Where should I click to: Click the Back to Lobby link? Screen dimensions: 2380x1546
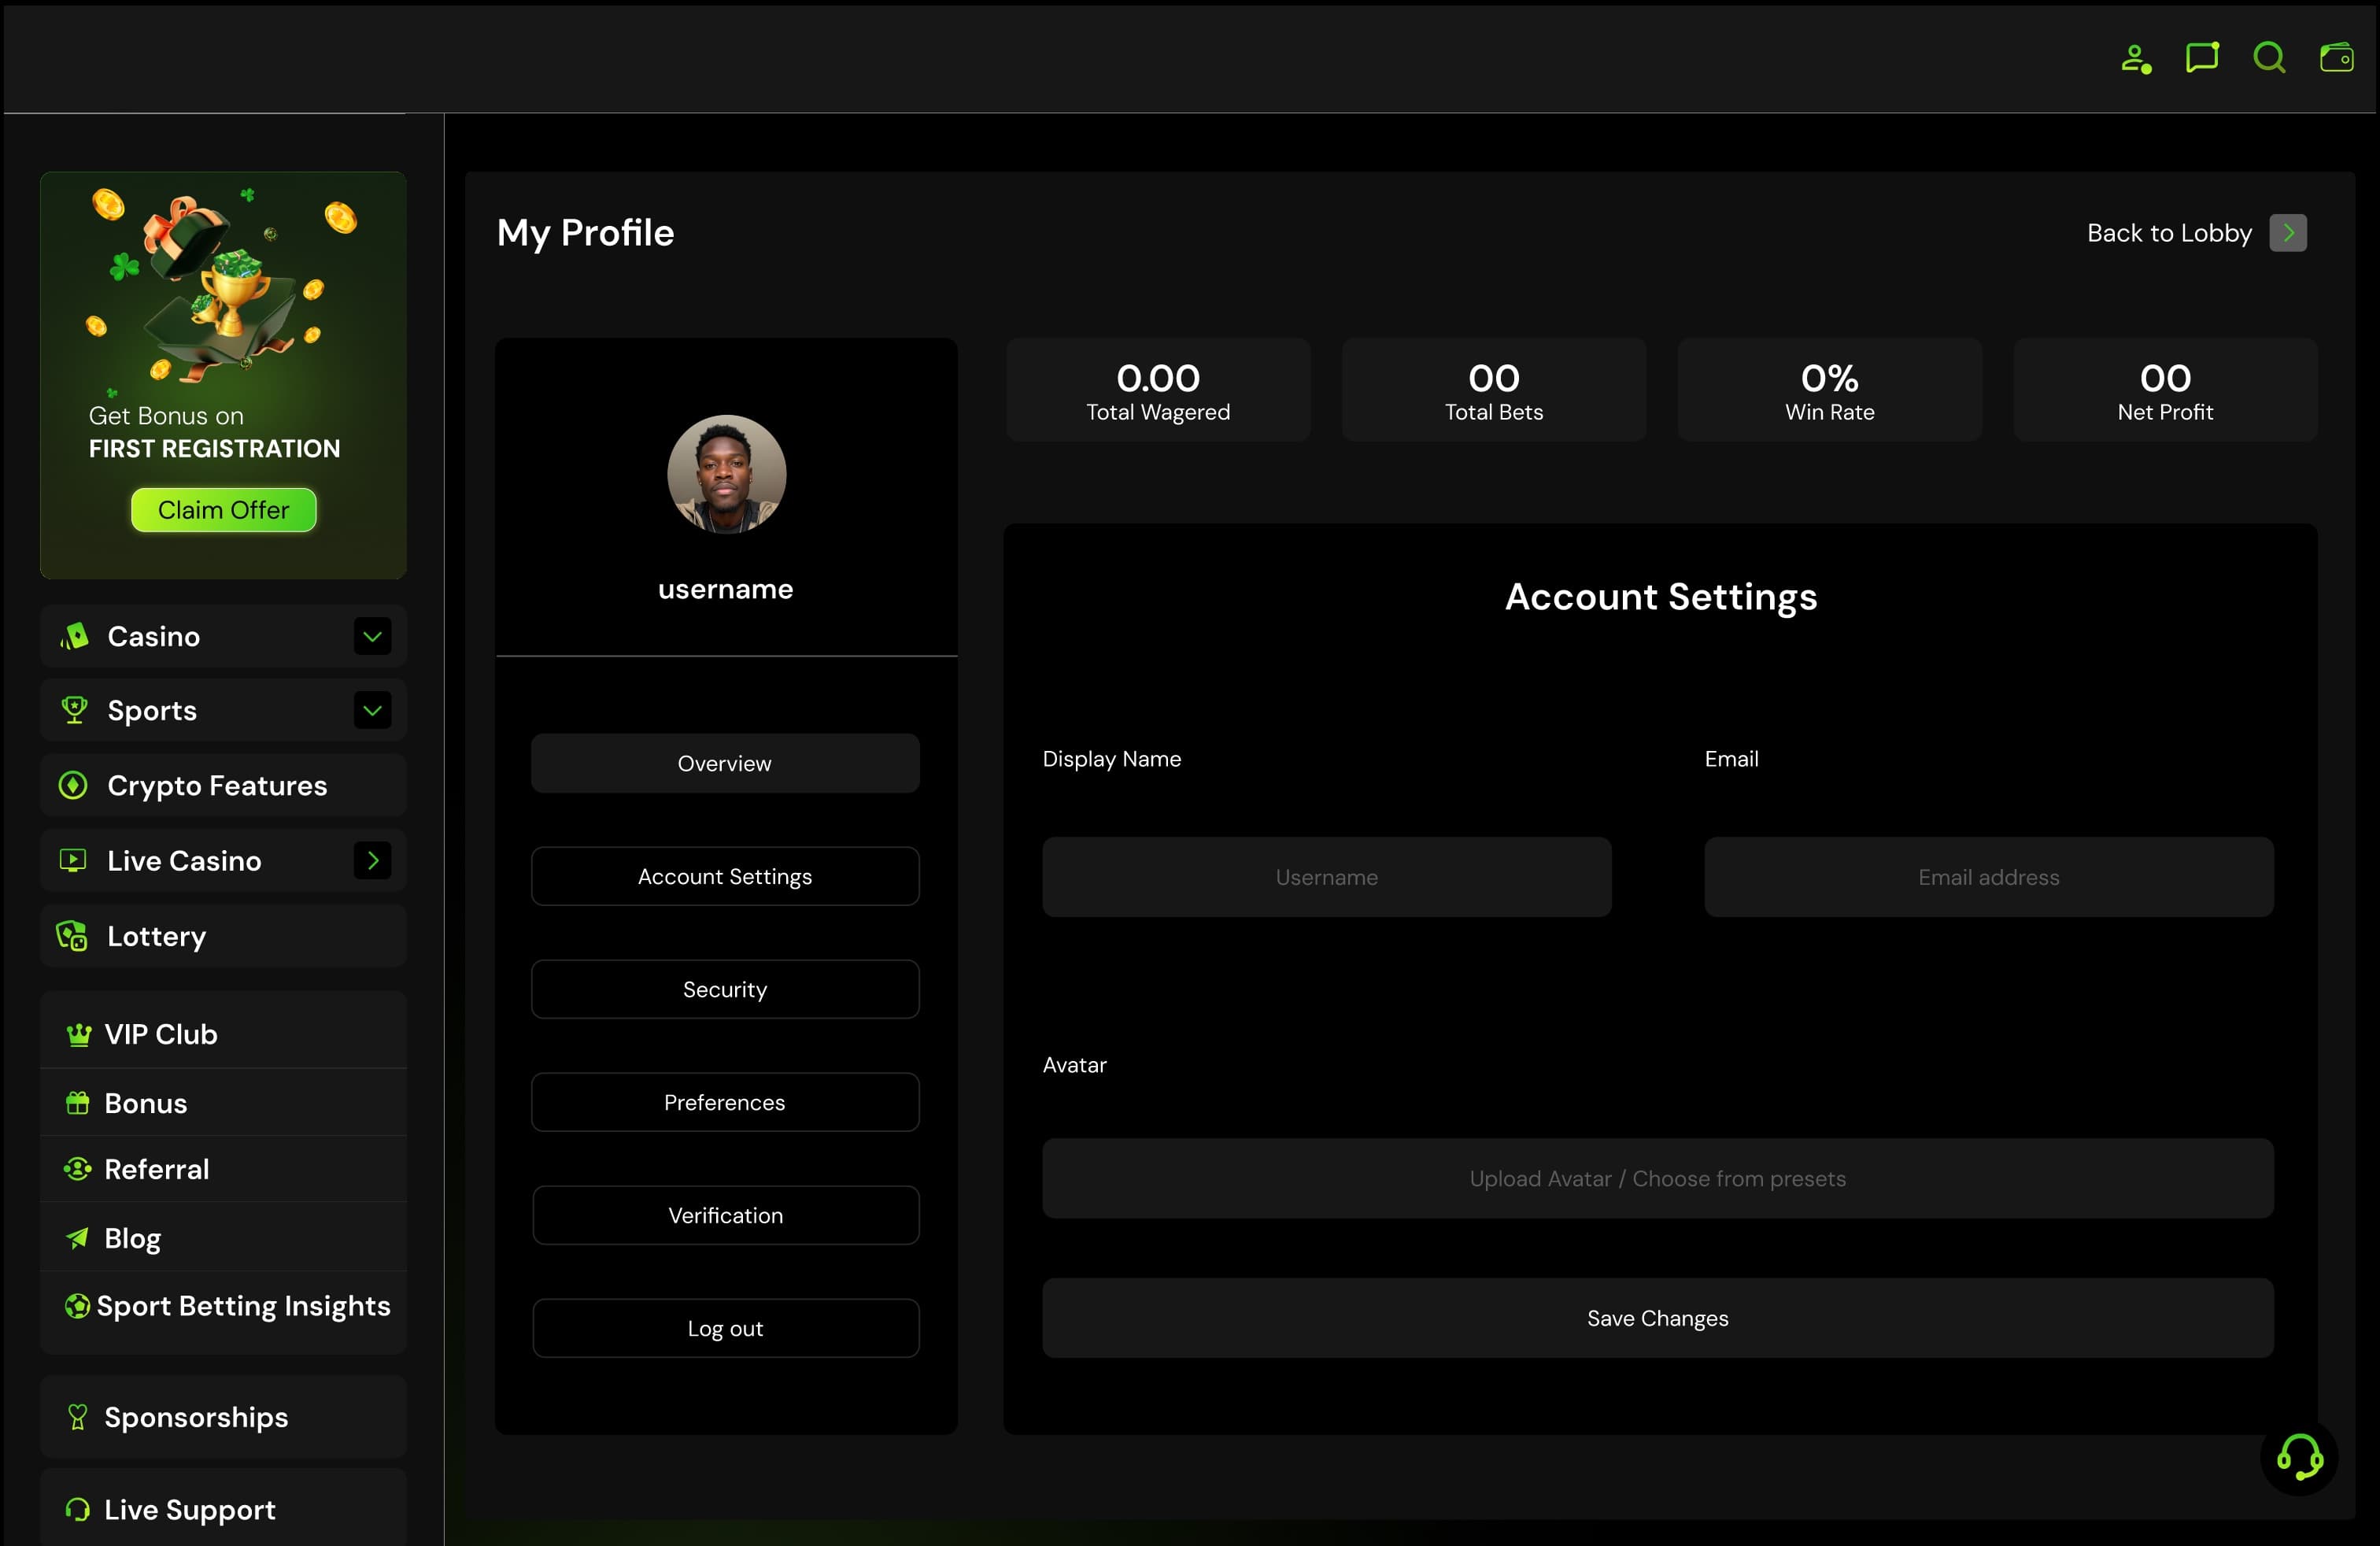coord(2169,233)
